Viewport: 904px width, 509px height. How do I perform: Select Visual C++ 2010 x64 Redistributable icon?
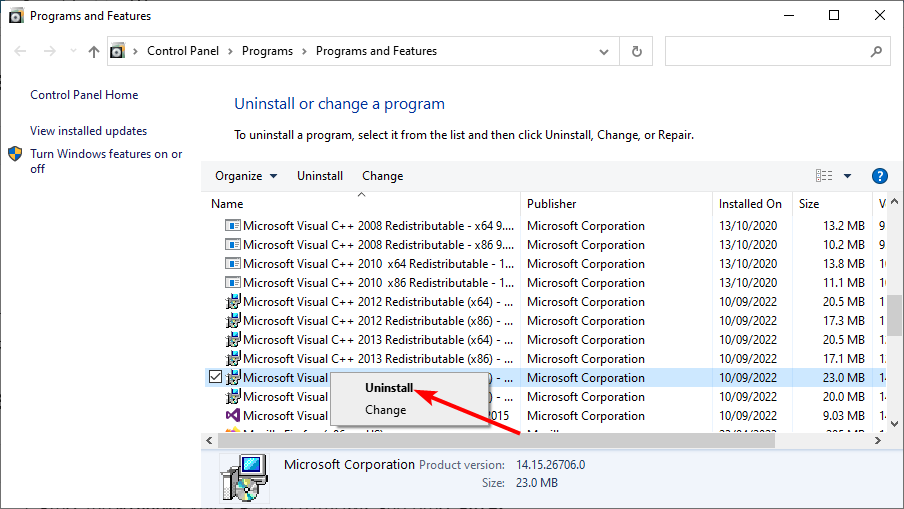[232, 263]
